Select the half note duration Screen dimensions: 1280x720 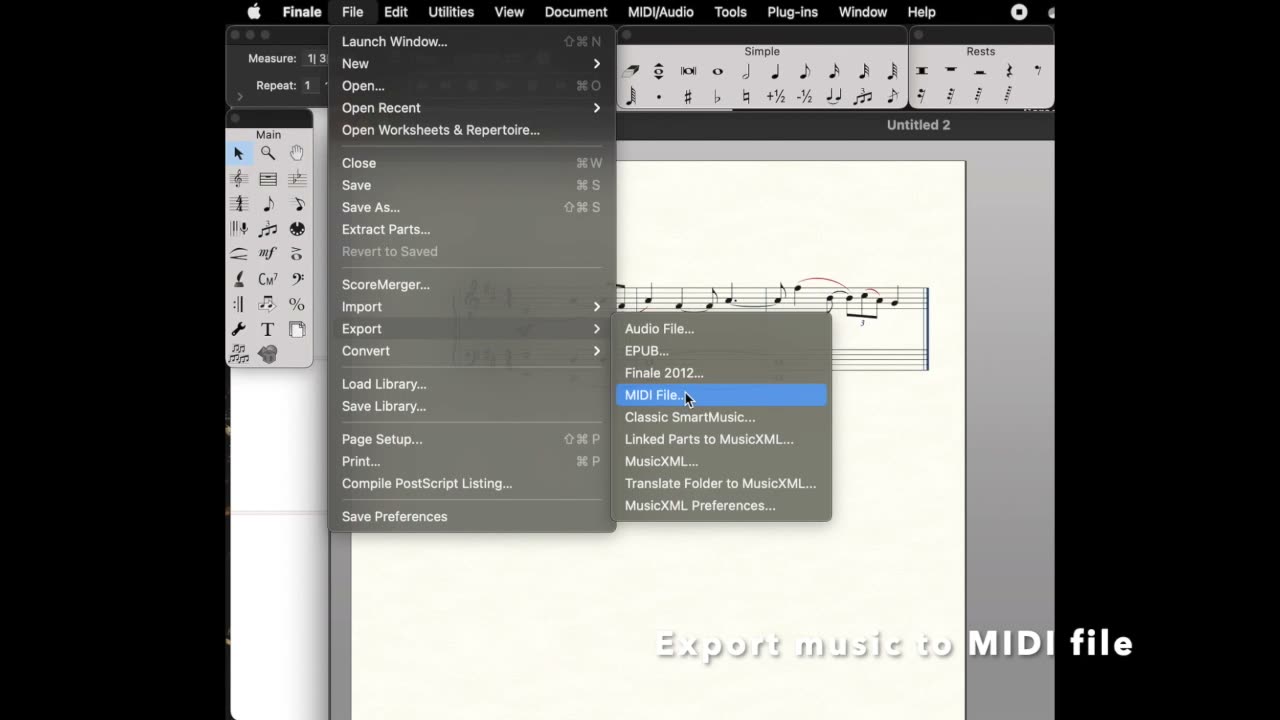(746, 71)
